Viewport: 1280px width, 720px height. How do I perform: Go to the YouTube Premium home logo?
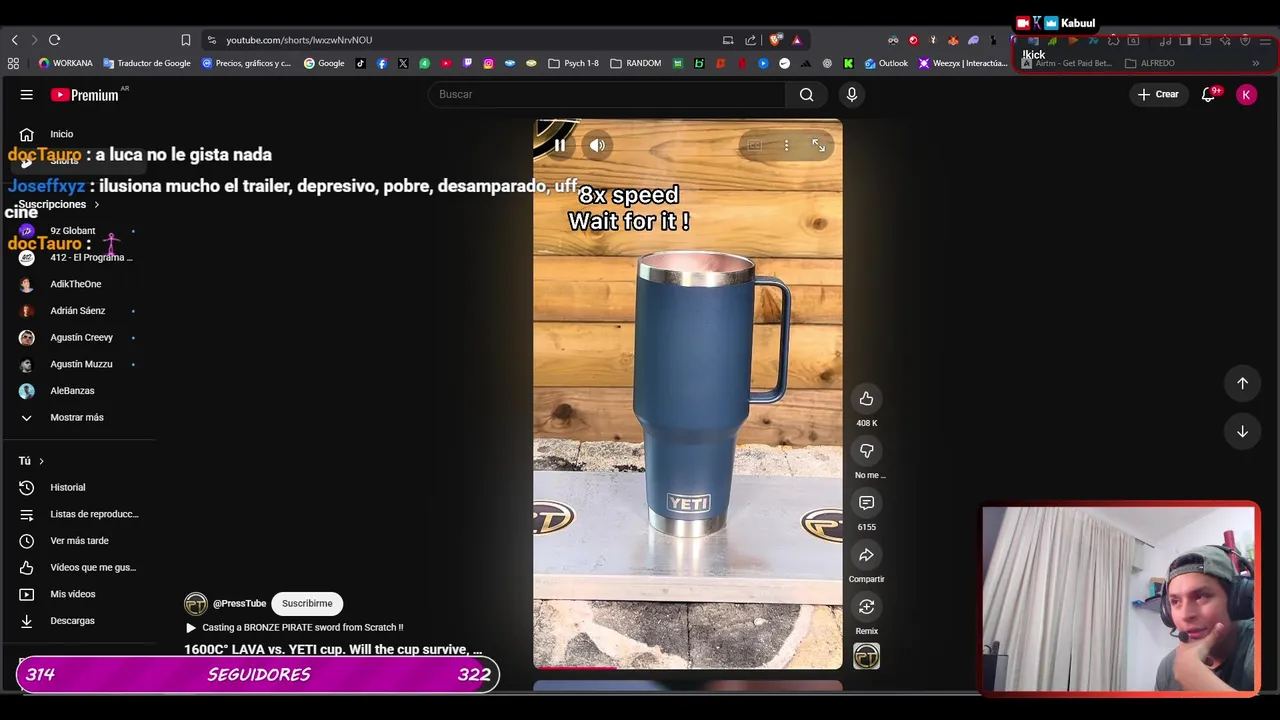pos(85,95)
